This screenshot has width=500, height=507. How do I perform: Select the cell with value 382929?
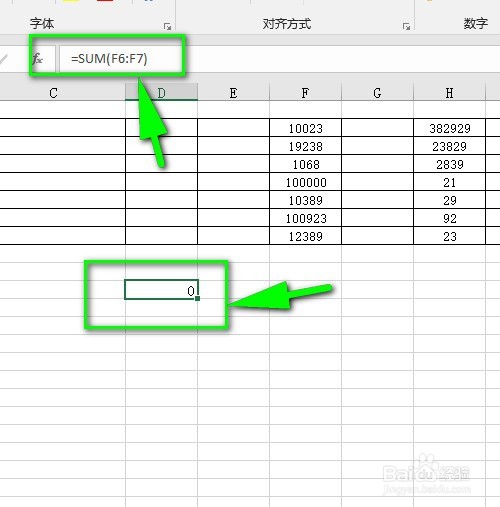(x=449, y=128)
